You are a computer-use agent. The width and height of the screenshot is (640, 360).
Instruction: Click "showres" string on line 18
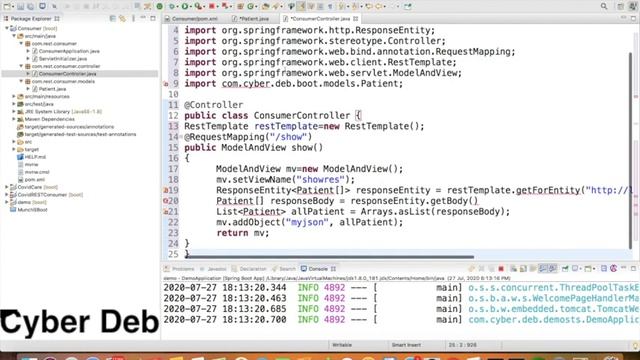[320, 180]
